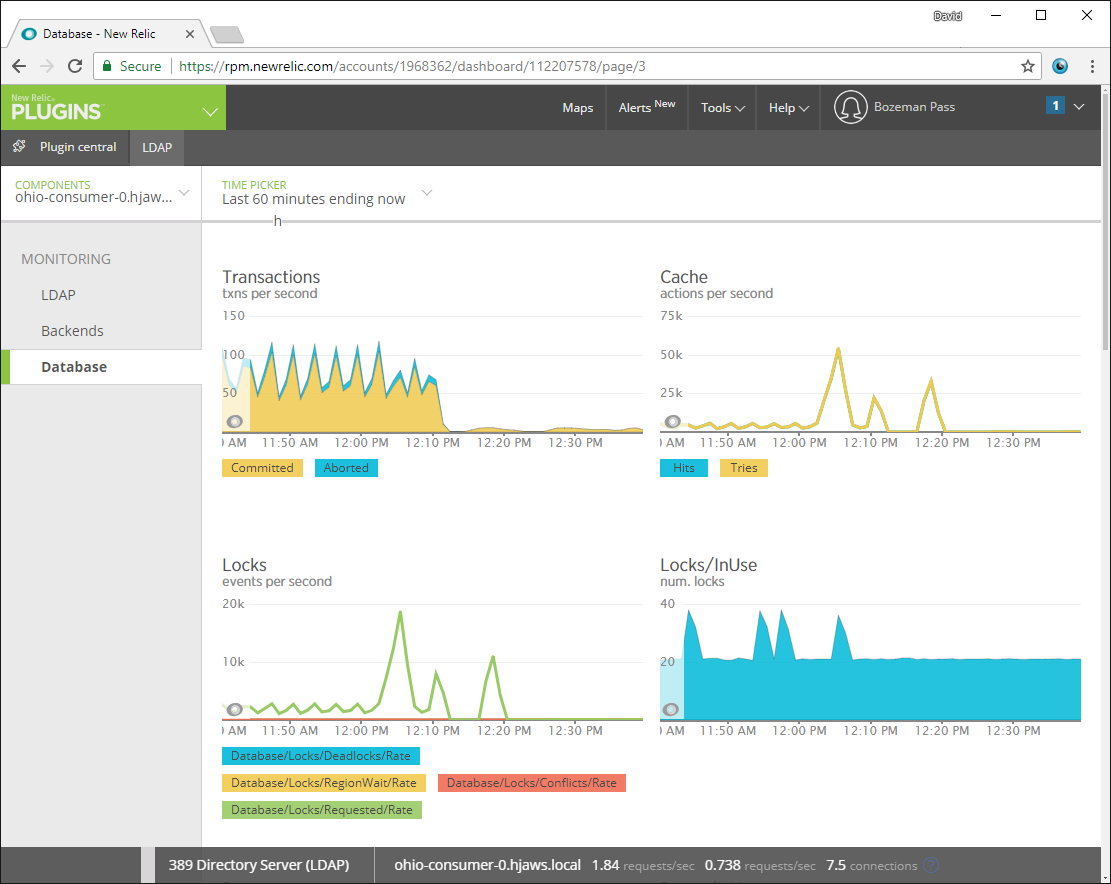
Task: Go to Plugin central
Action: click(x=78, y=147)
